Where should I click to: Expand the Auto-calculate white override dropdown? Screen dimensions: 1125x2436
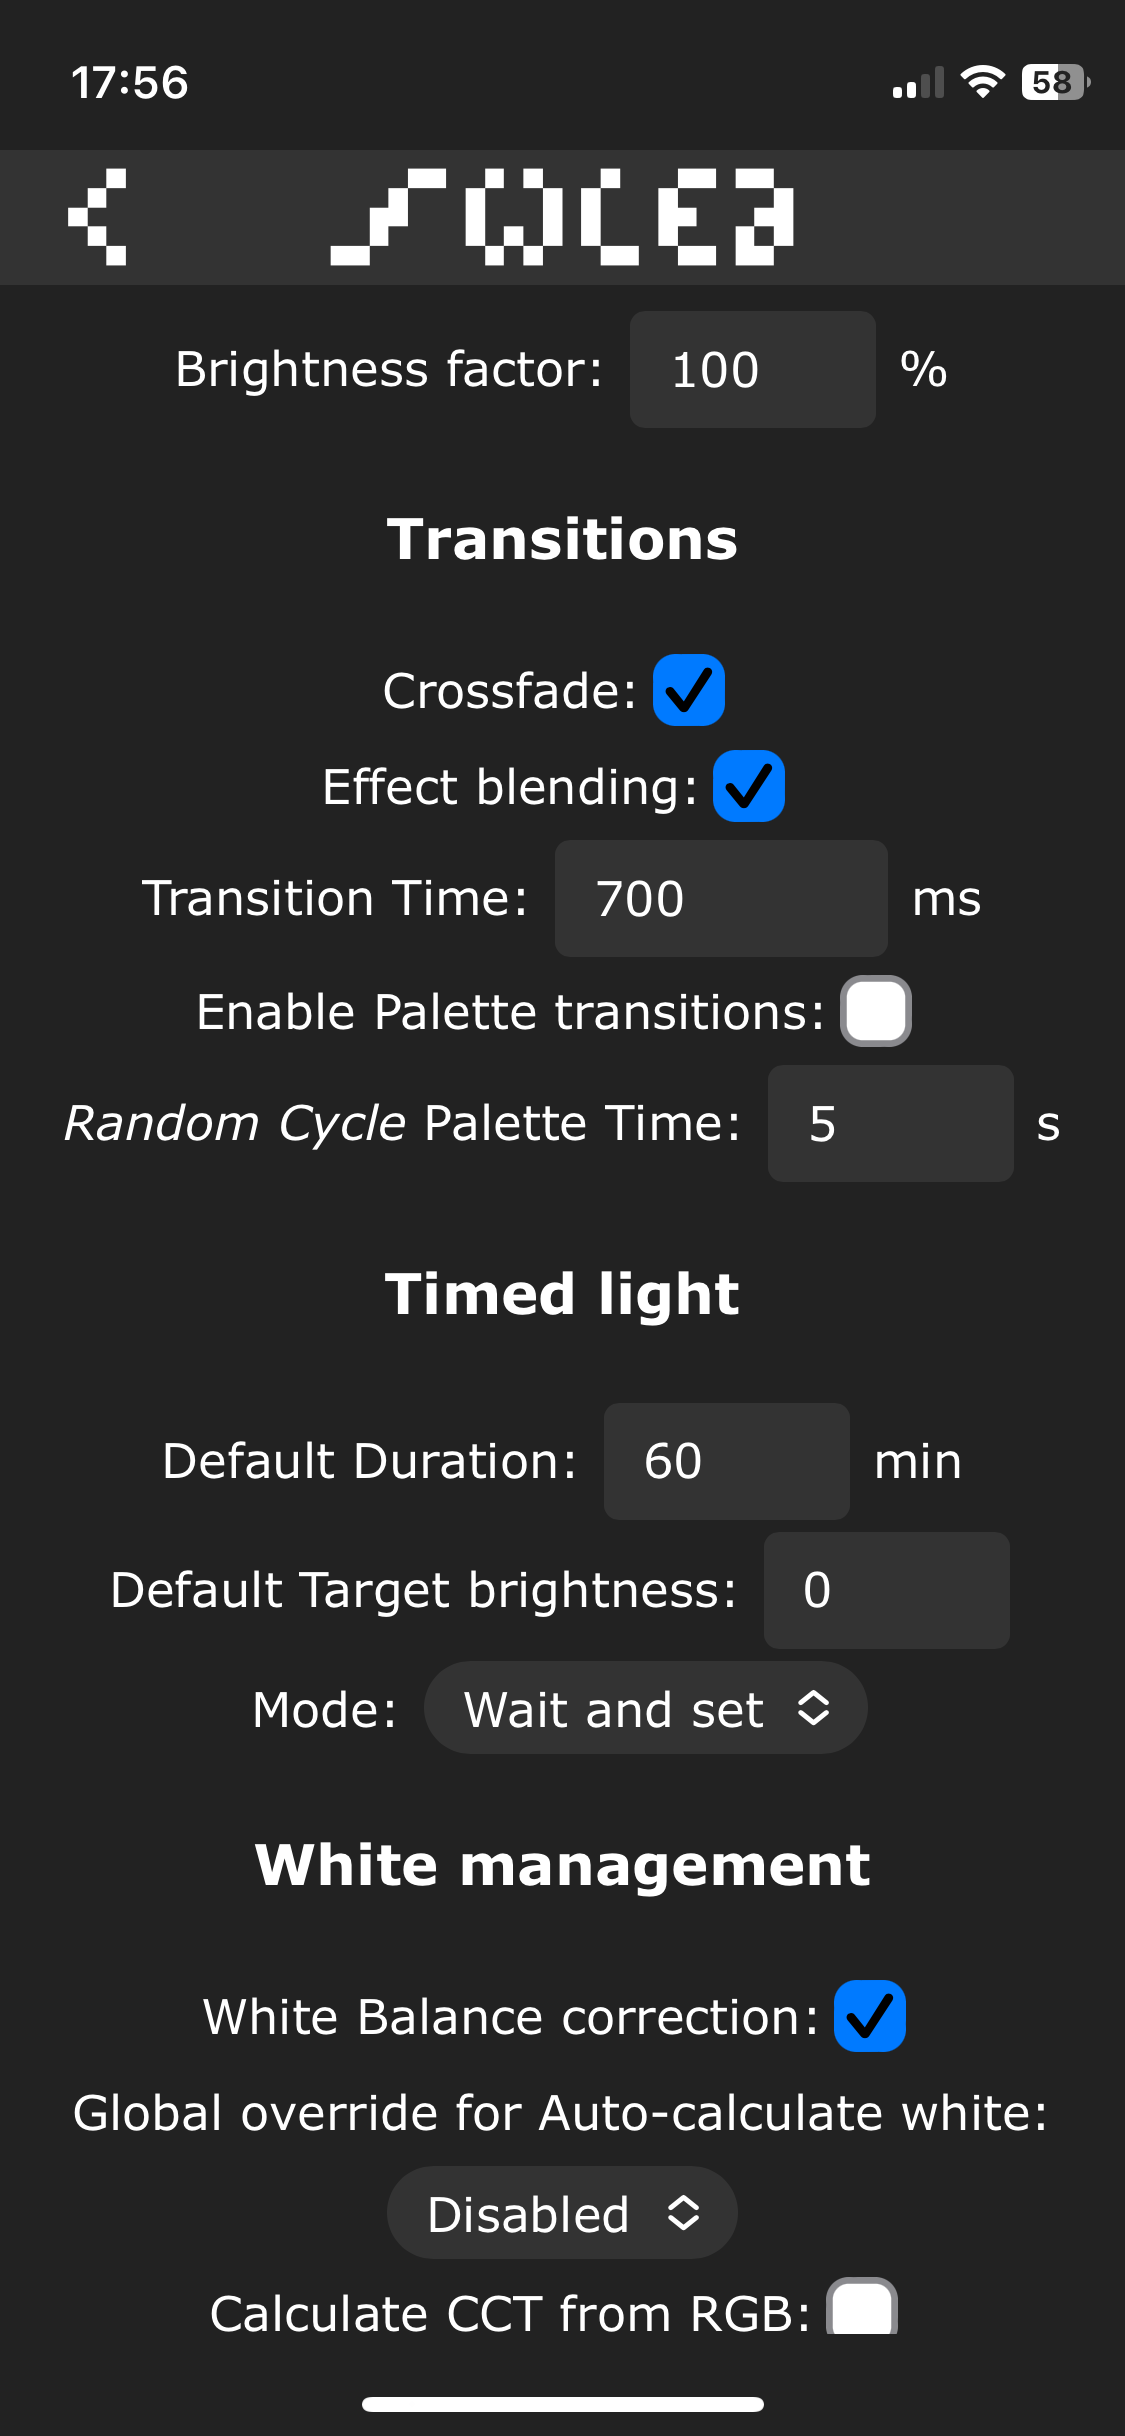click(x=562, y=2213)
